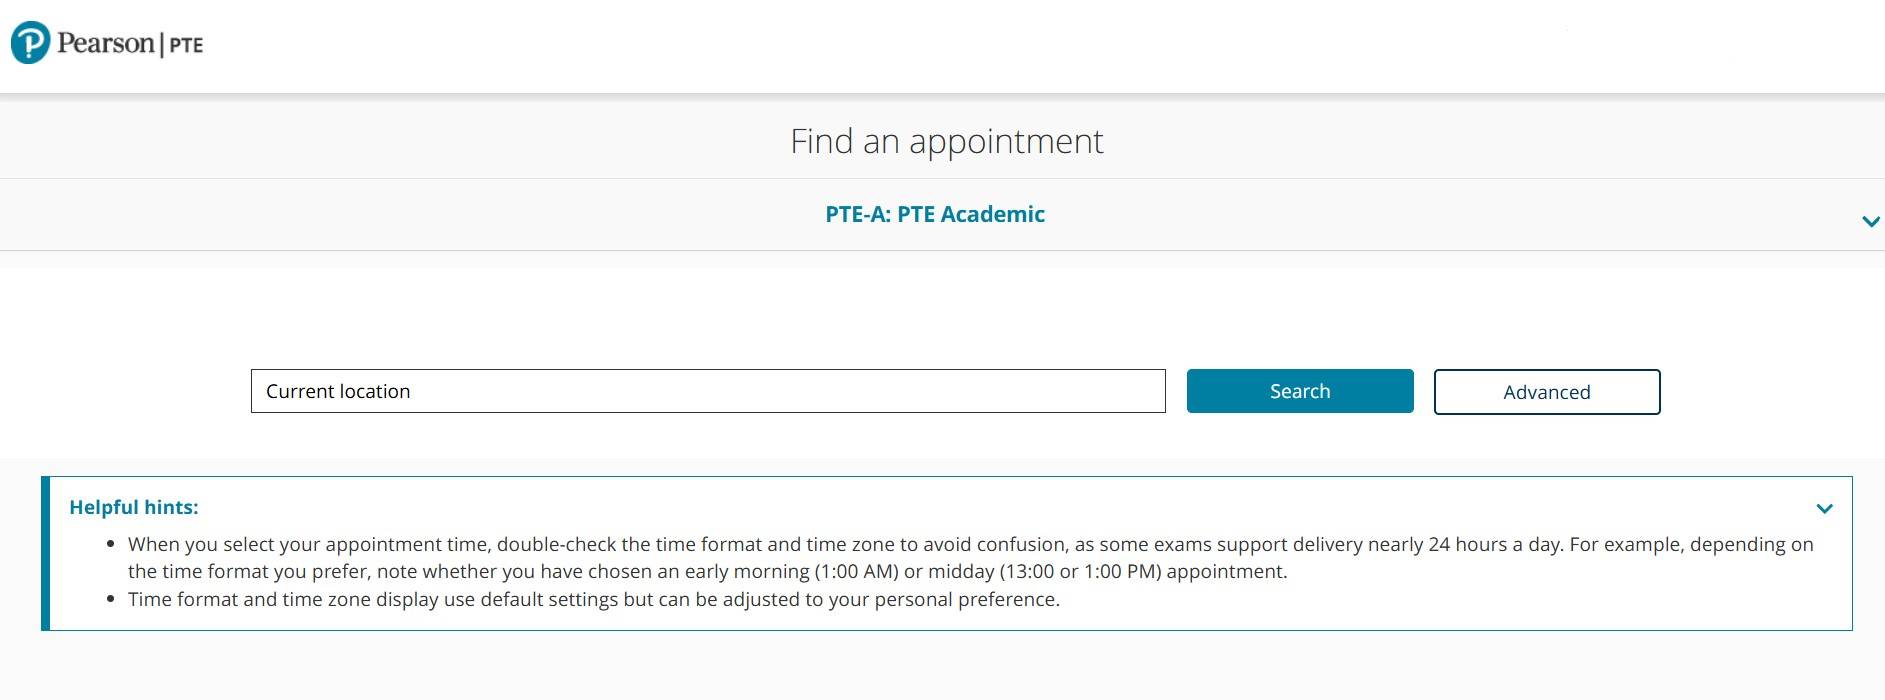Screen dimensions: 1885x700
Task: Click the PTE branding text in the header
Action: coord(186,45)
